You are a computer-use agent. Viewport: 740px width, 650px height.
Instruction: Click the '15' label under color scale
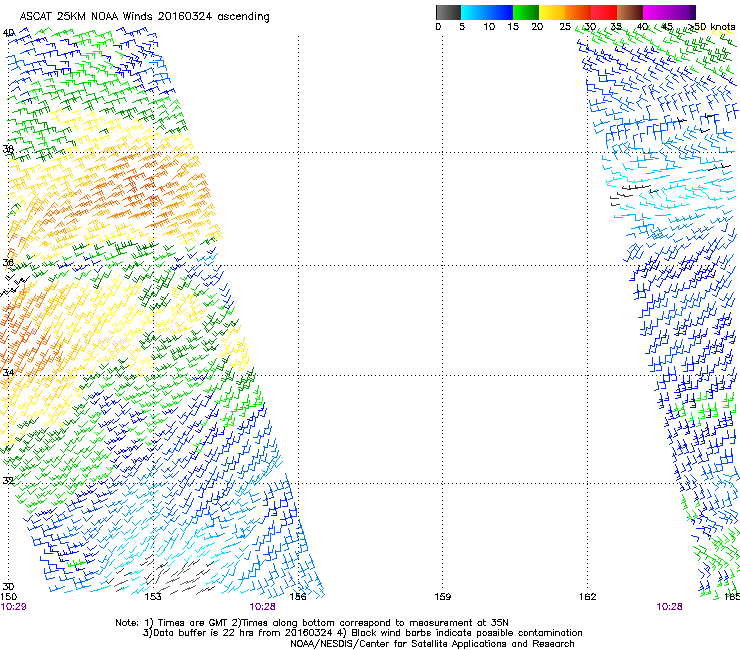tap(513, 27)
